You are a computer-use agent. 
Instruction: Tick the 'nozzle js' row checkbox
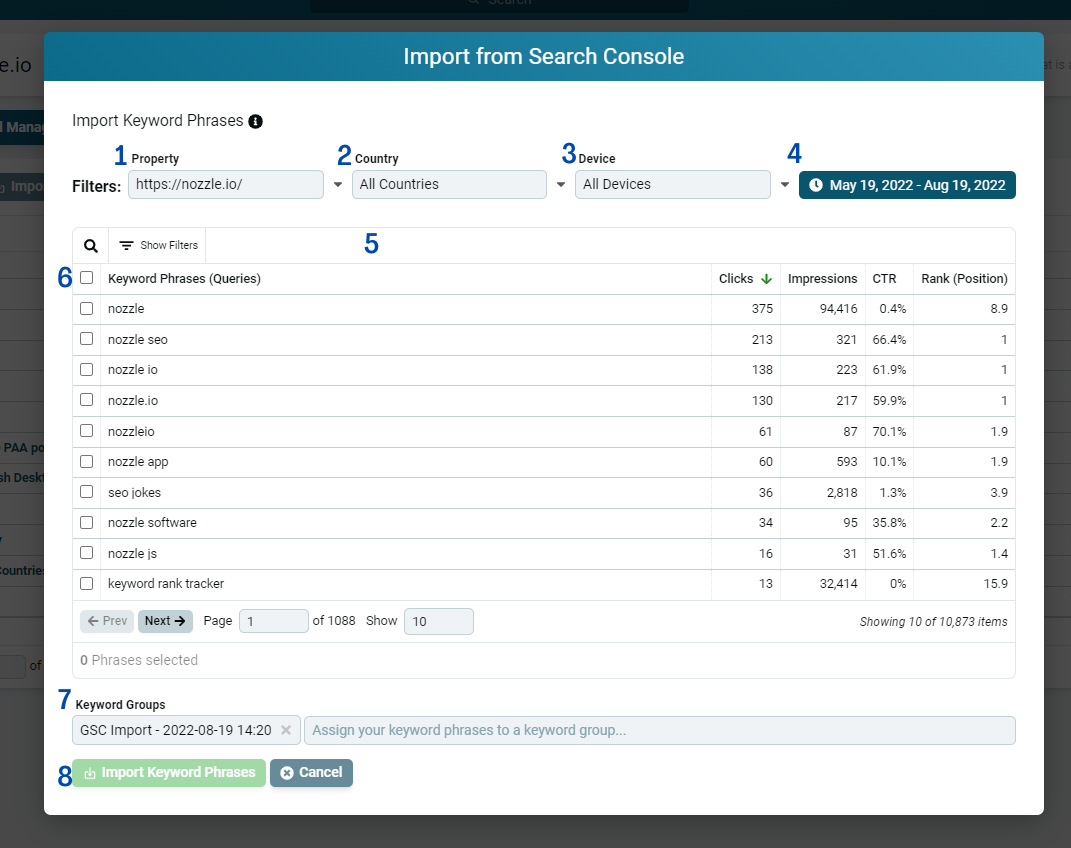[x=87, y=553]
